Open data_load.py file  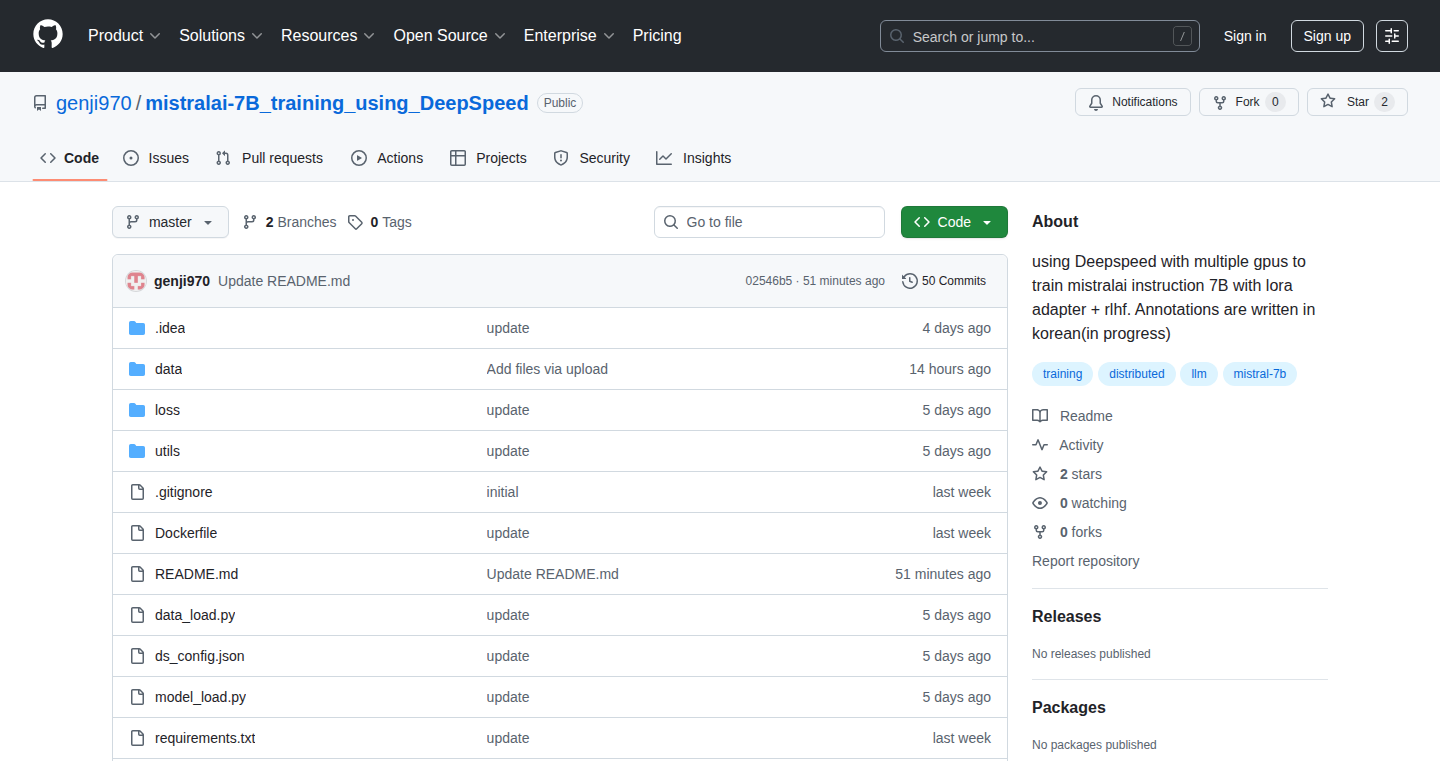pyautogui.click(x=195, y=615)
